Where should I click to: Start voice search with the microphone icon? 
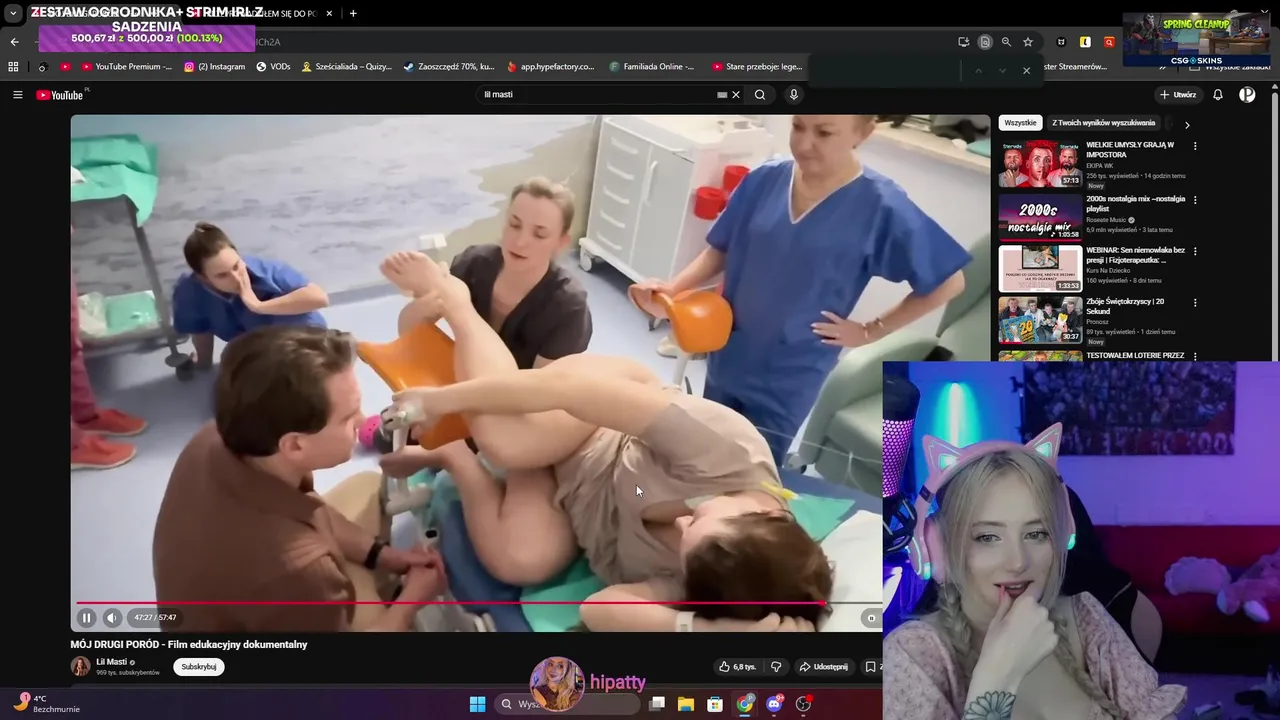(x=794, y=95)
